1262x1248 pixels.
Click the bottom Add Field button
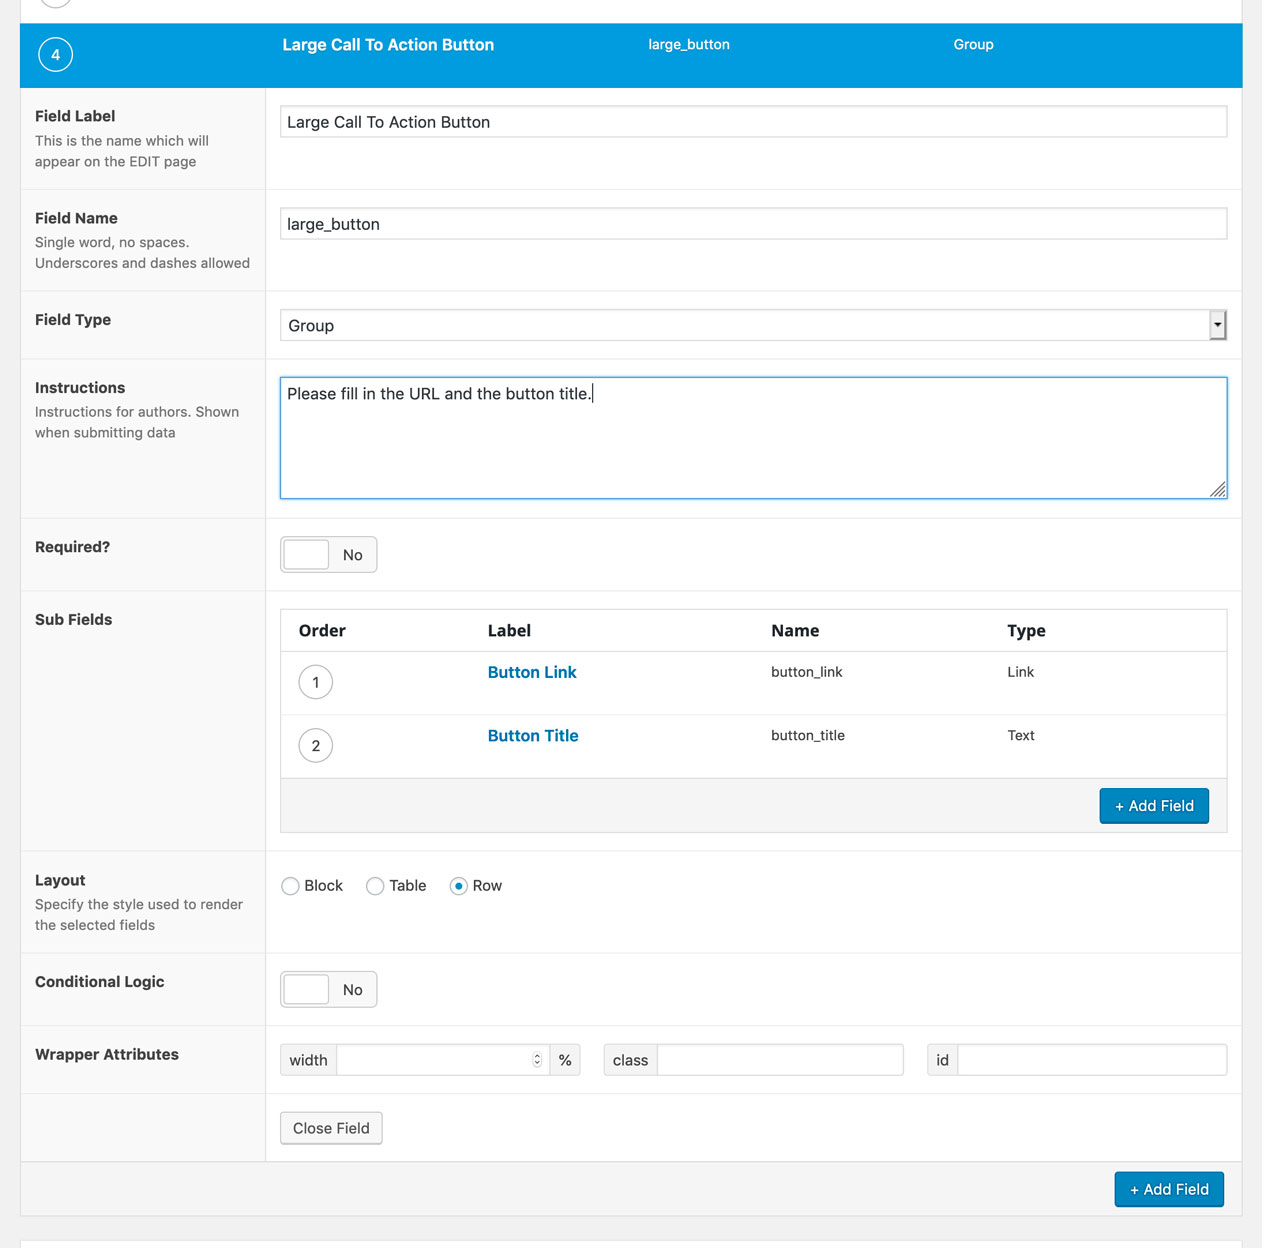point(1169,1189)
